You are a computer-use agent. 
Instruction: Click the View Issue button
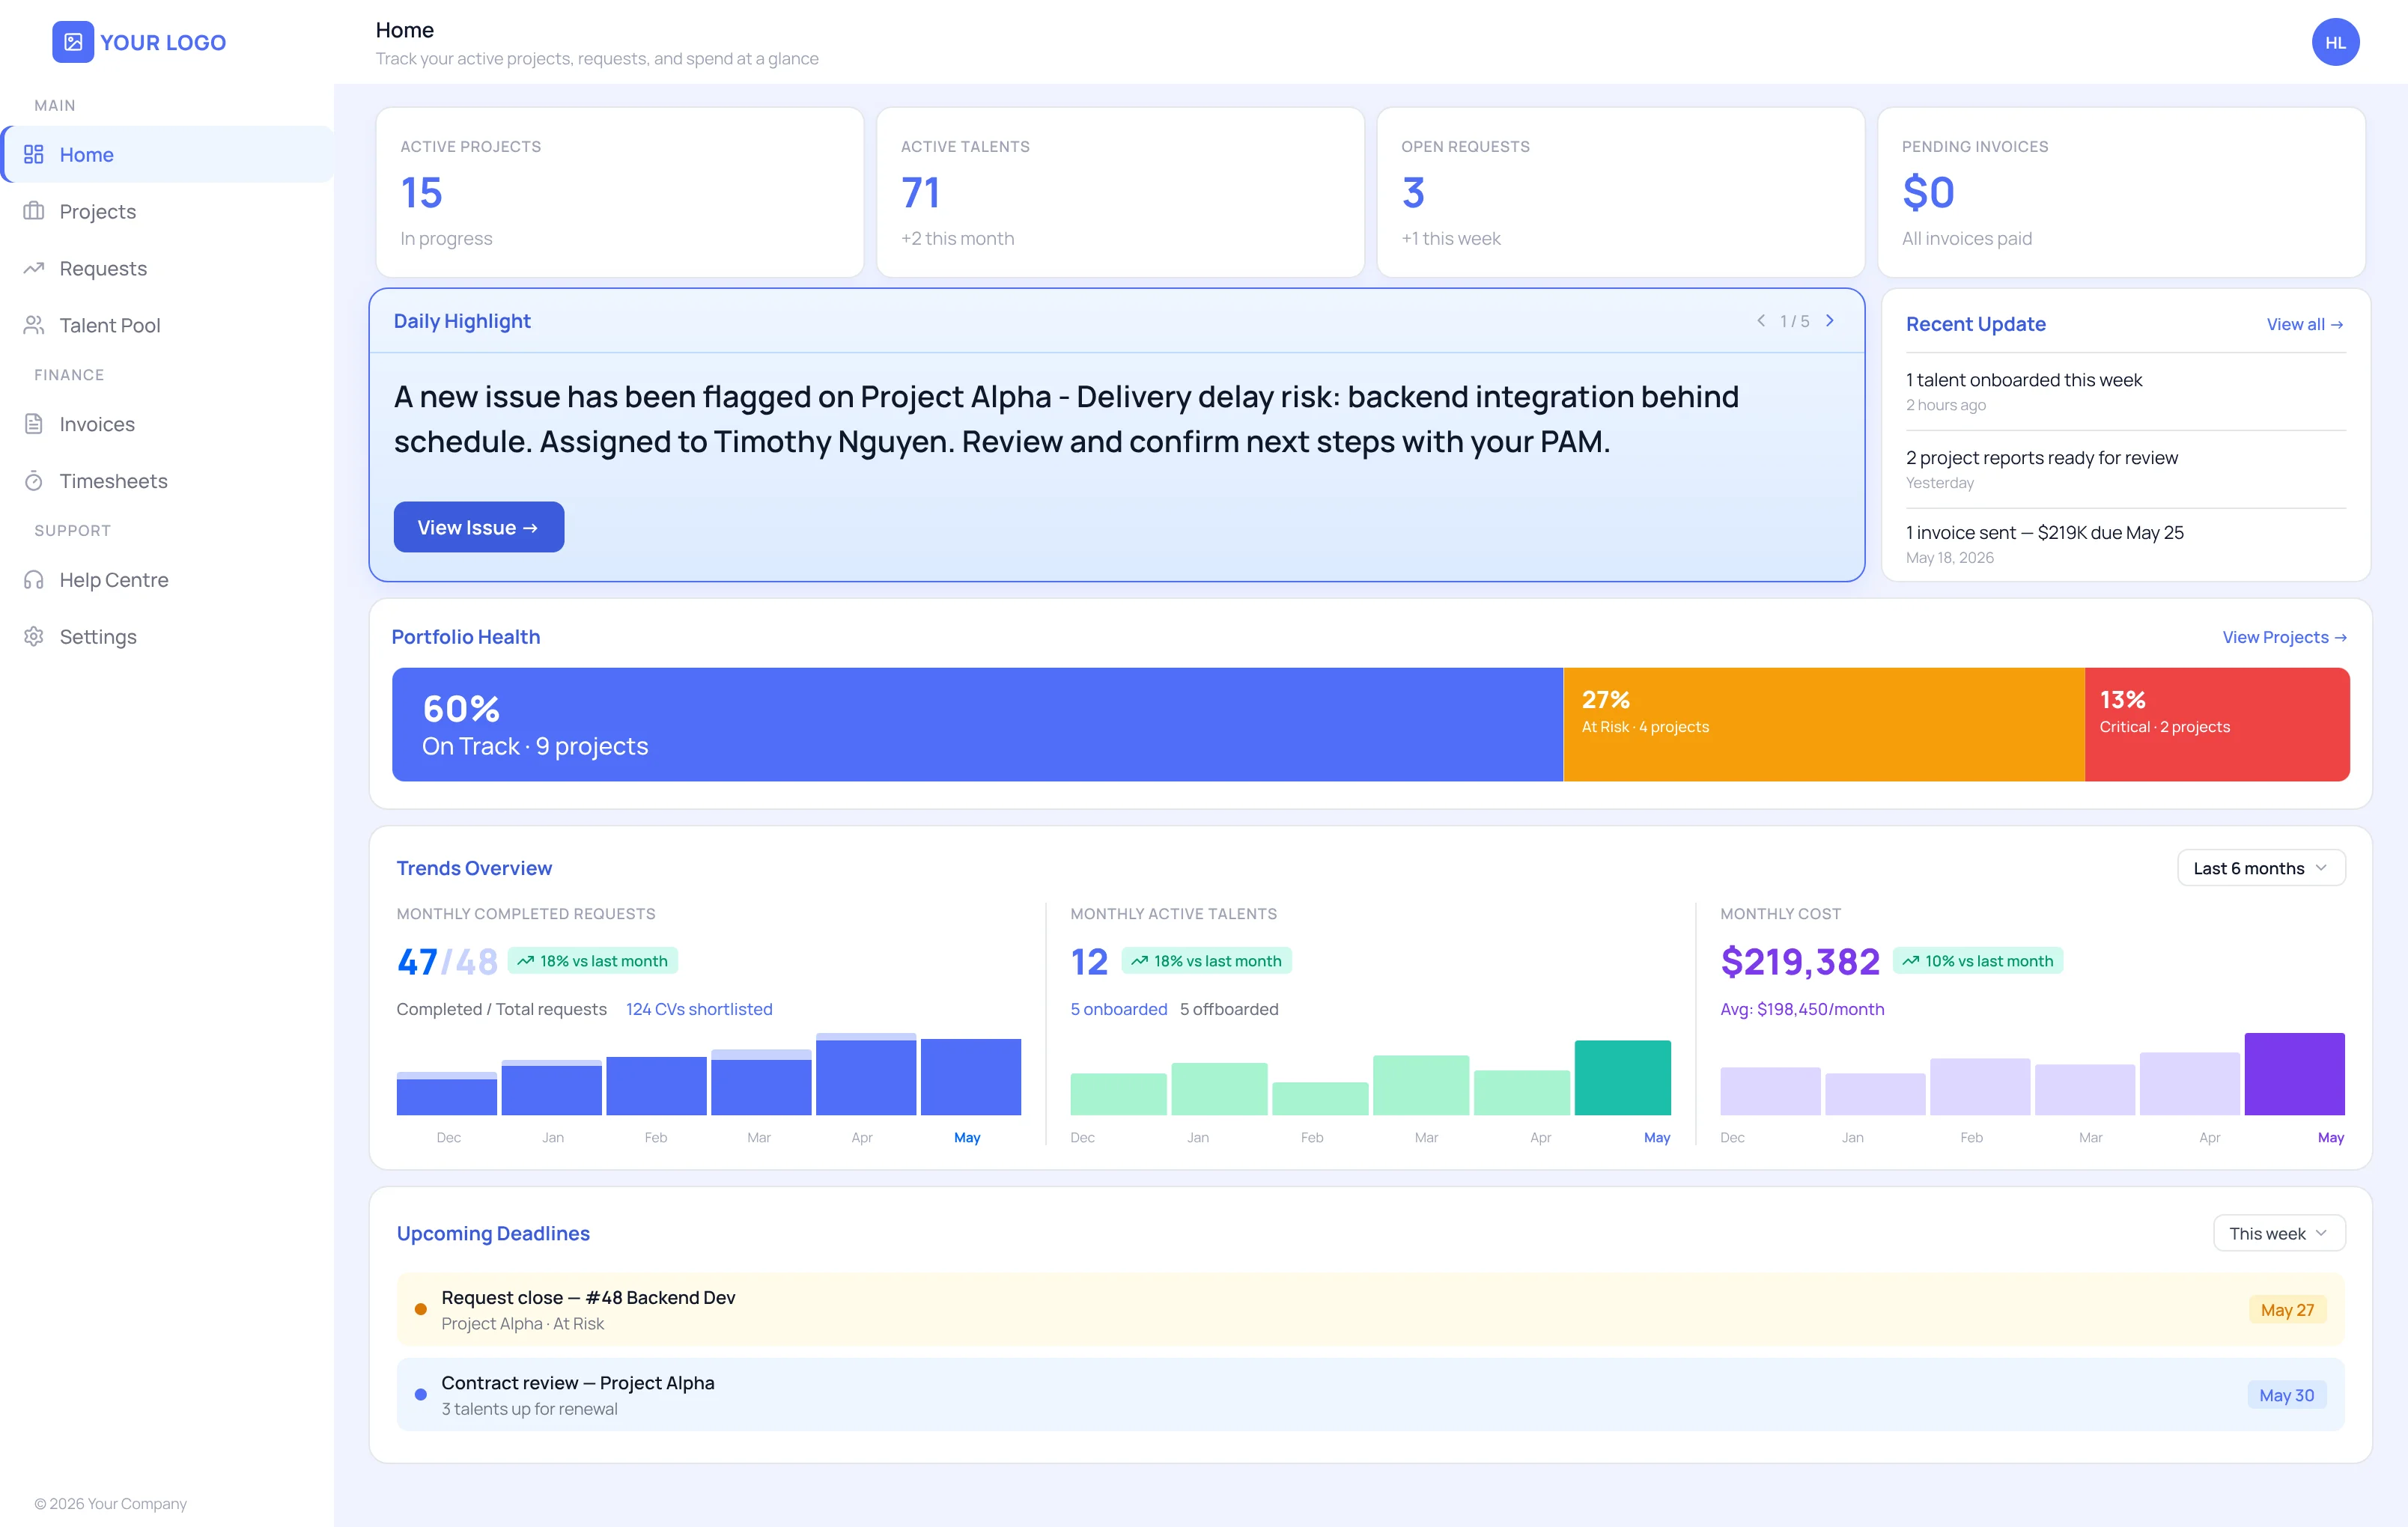point(479,527)
